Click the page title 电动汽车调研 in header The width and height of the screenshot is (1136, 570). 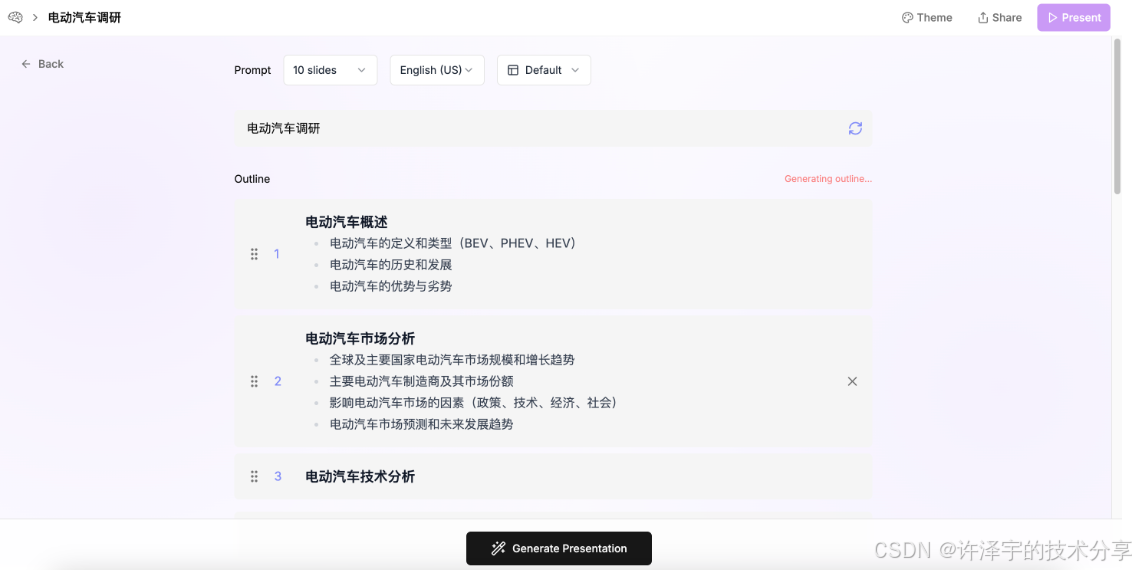(x=84, y=17)
